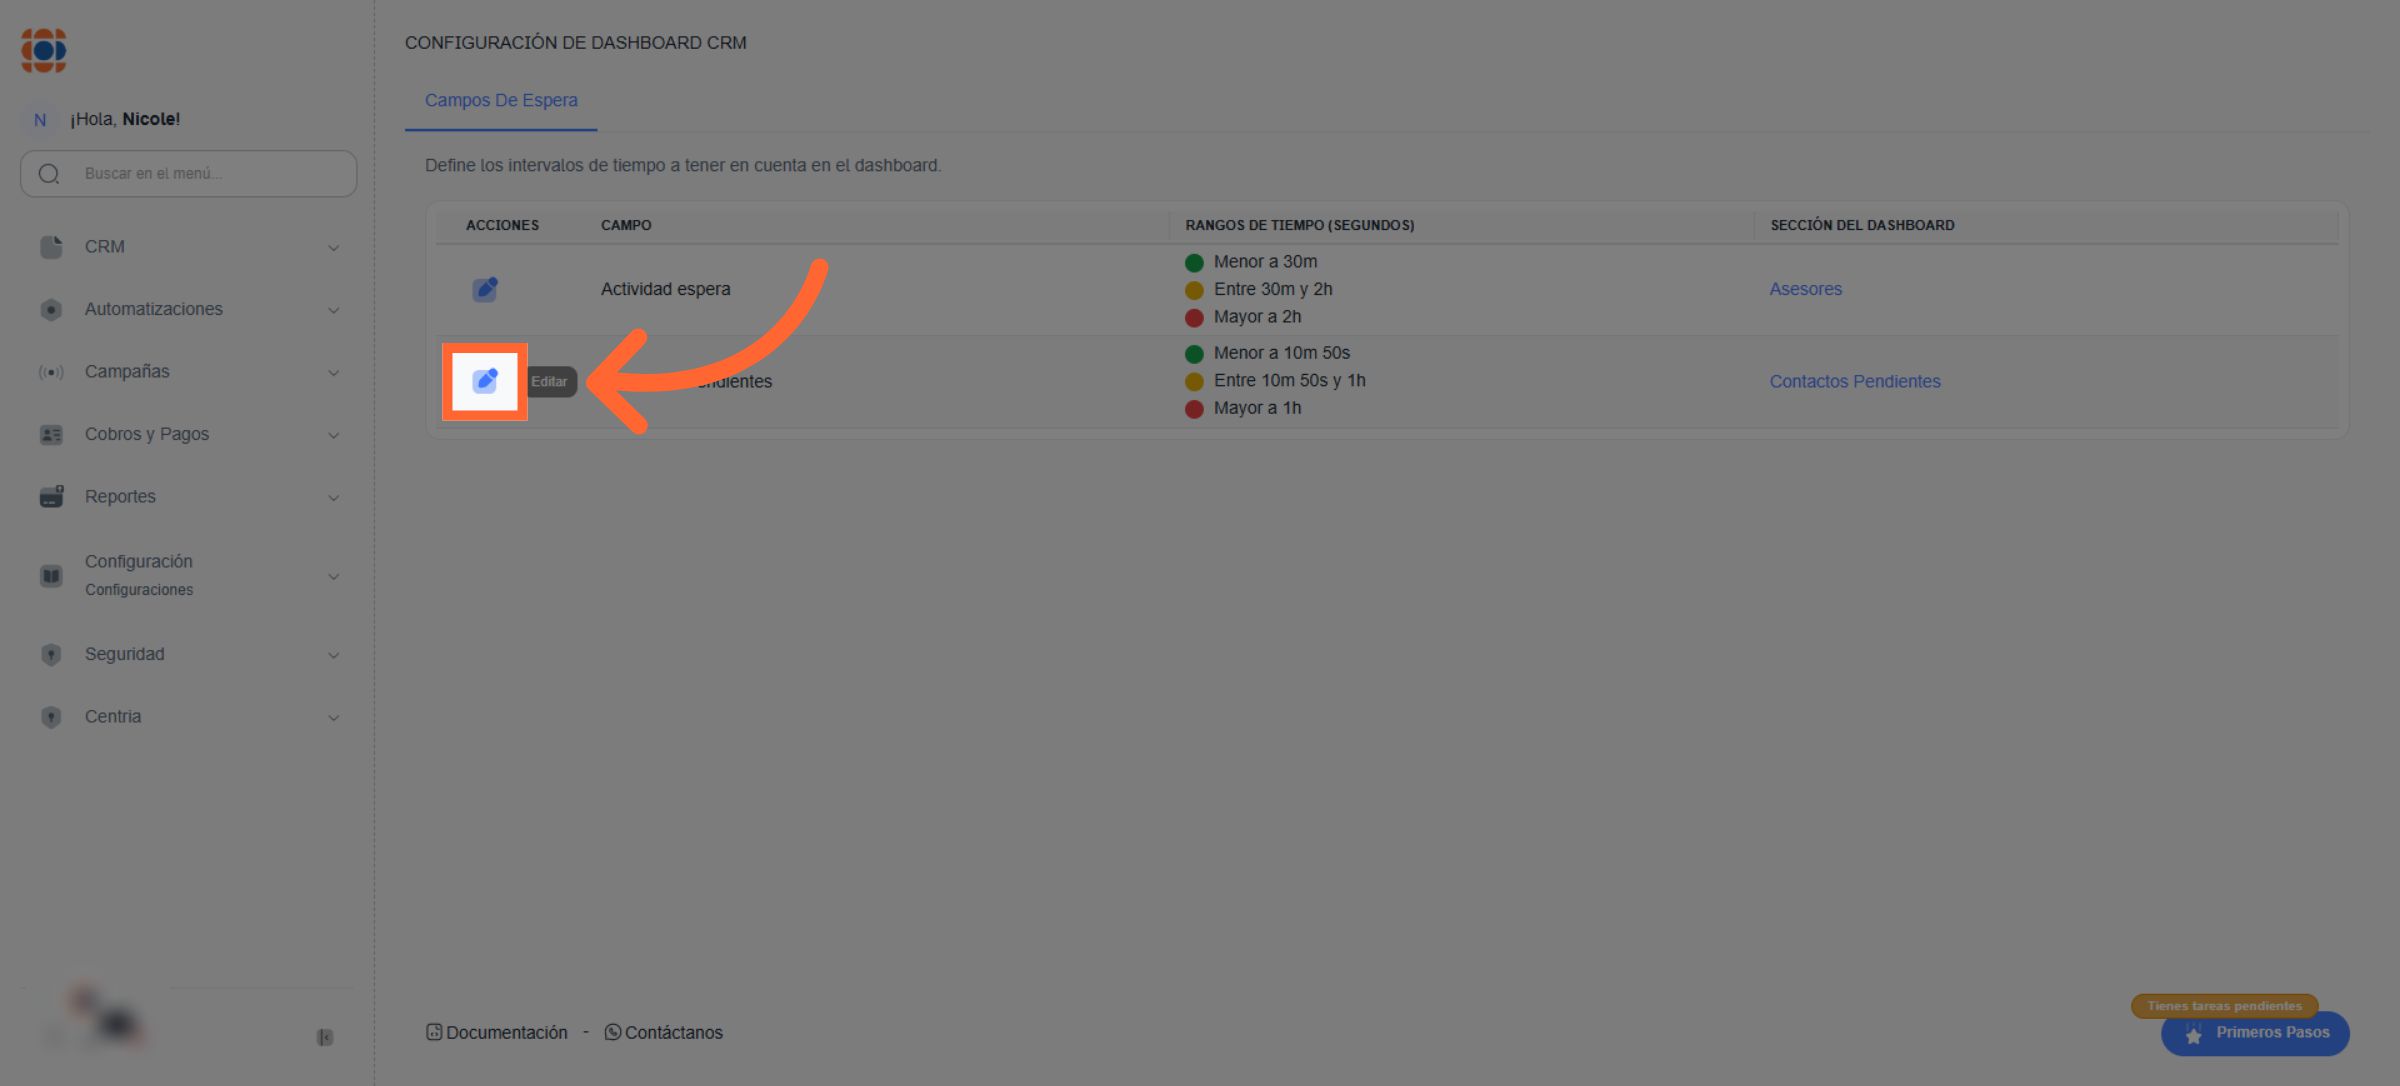Image resolution: width=2400 pixels, height=1086 pixels.
Task: Click the CRM sidebar icon
Action: [51, 247]
